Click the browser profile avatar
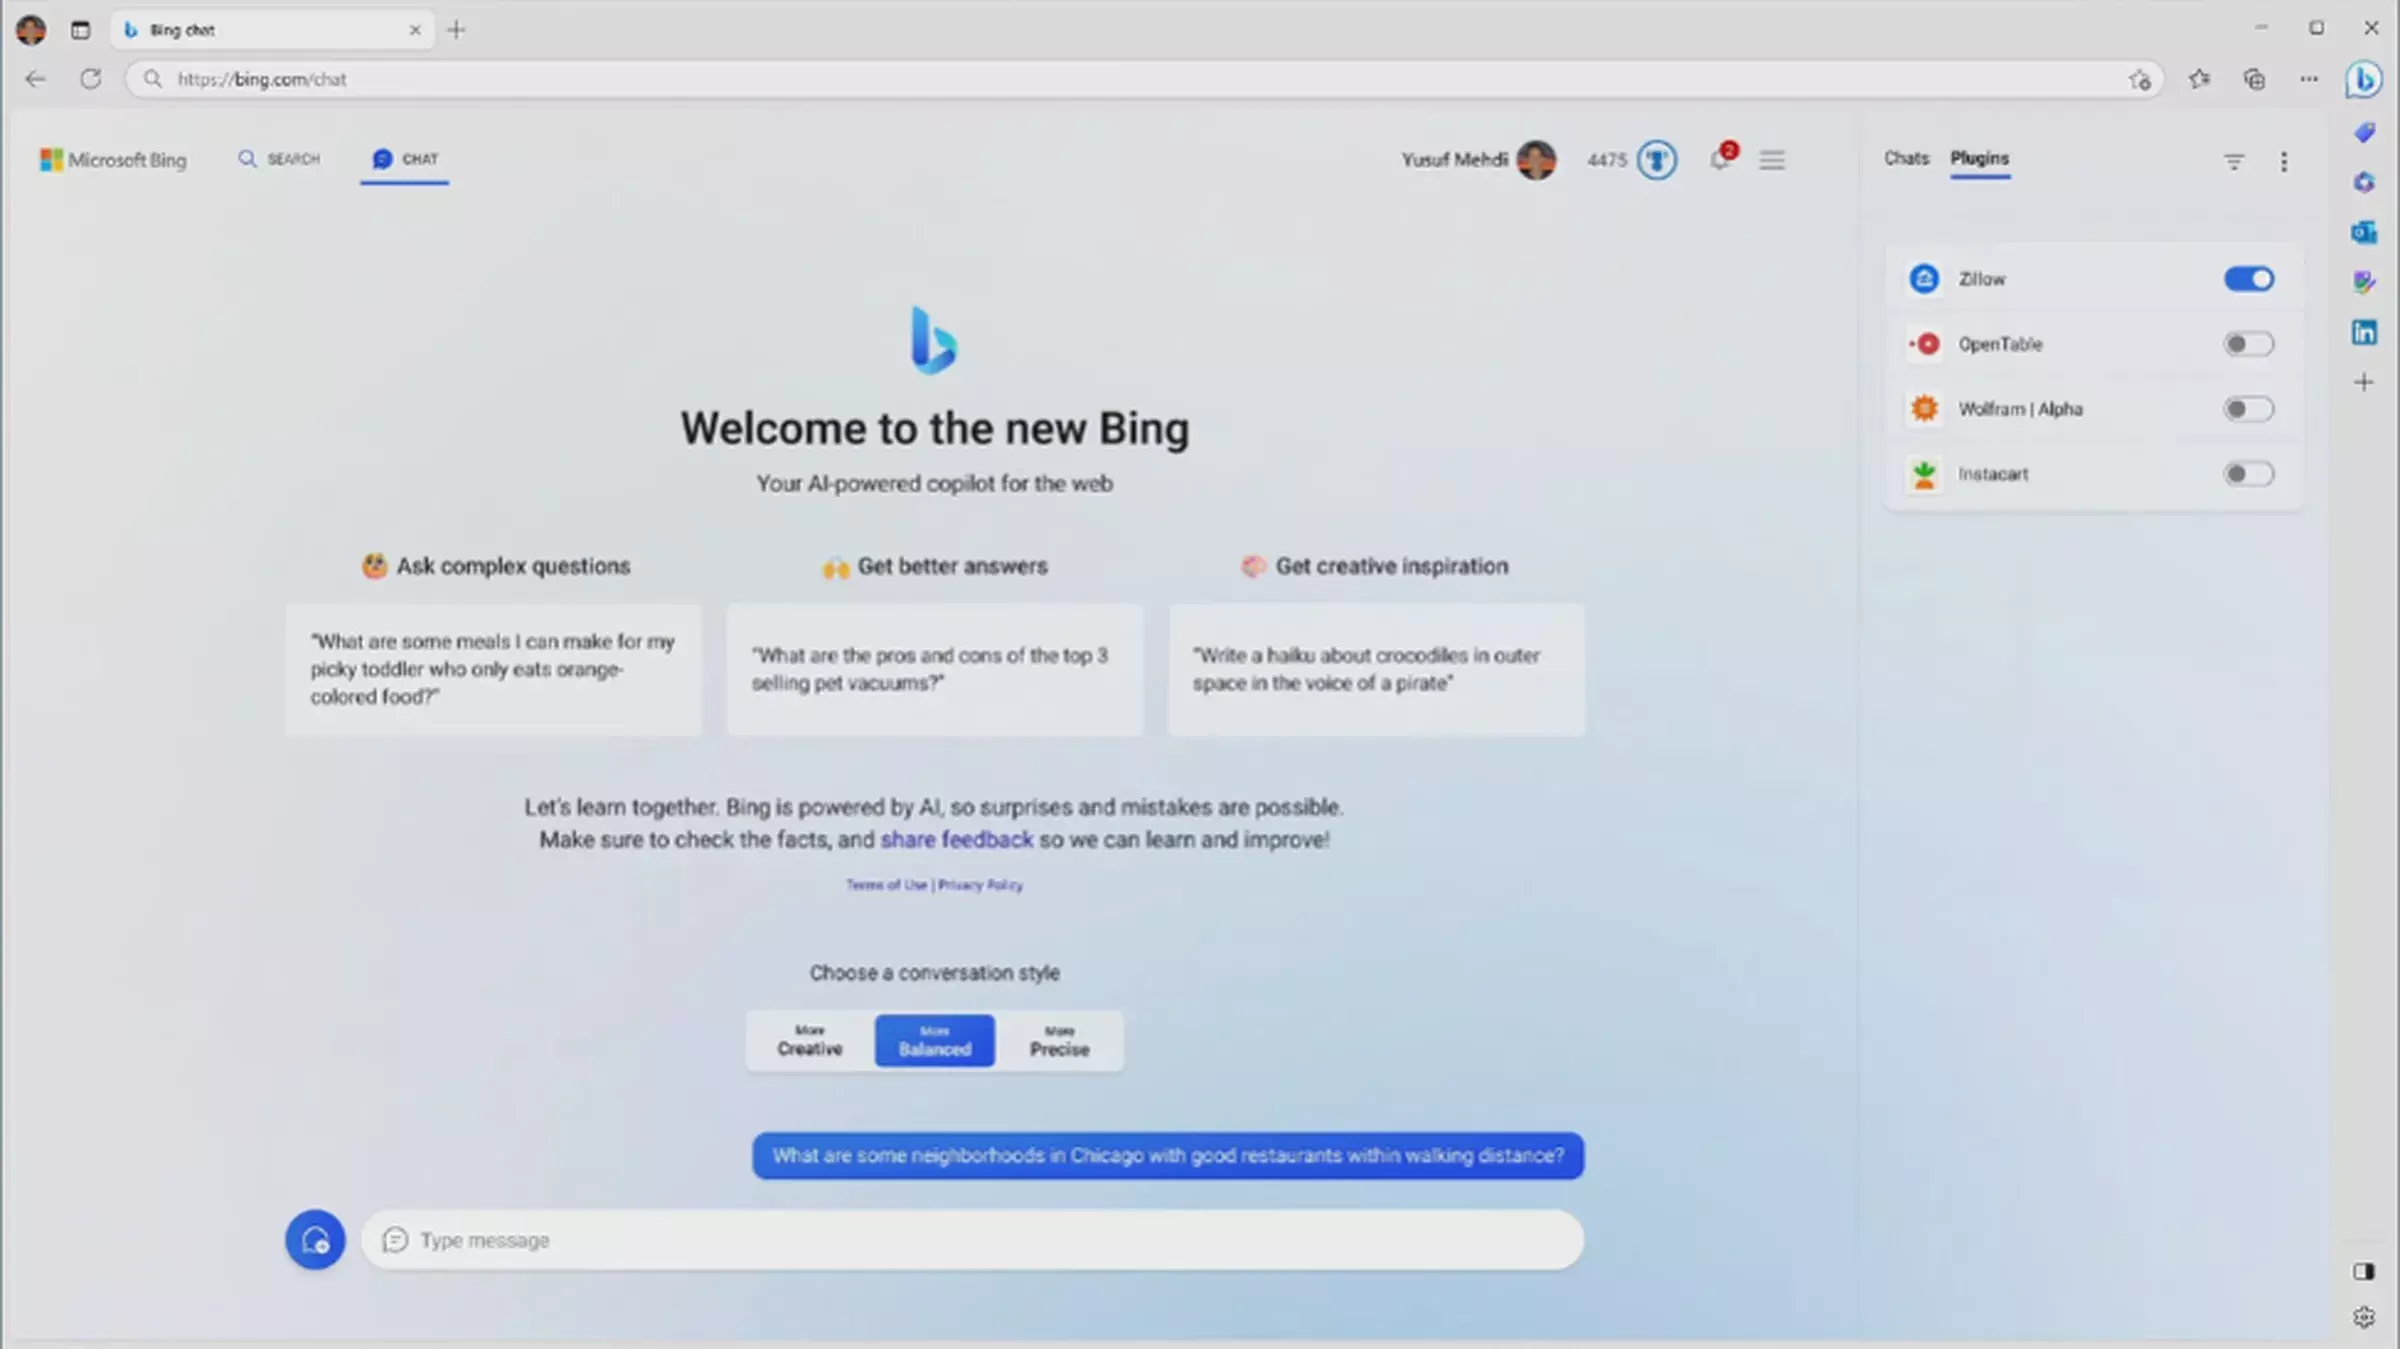The height and width of the screenshot is (1349, 2400). pyautogui.click(x=31, y=30)
